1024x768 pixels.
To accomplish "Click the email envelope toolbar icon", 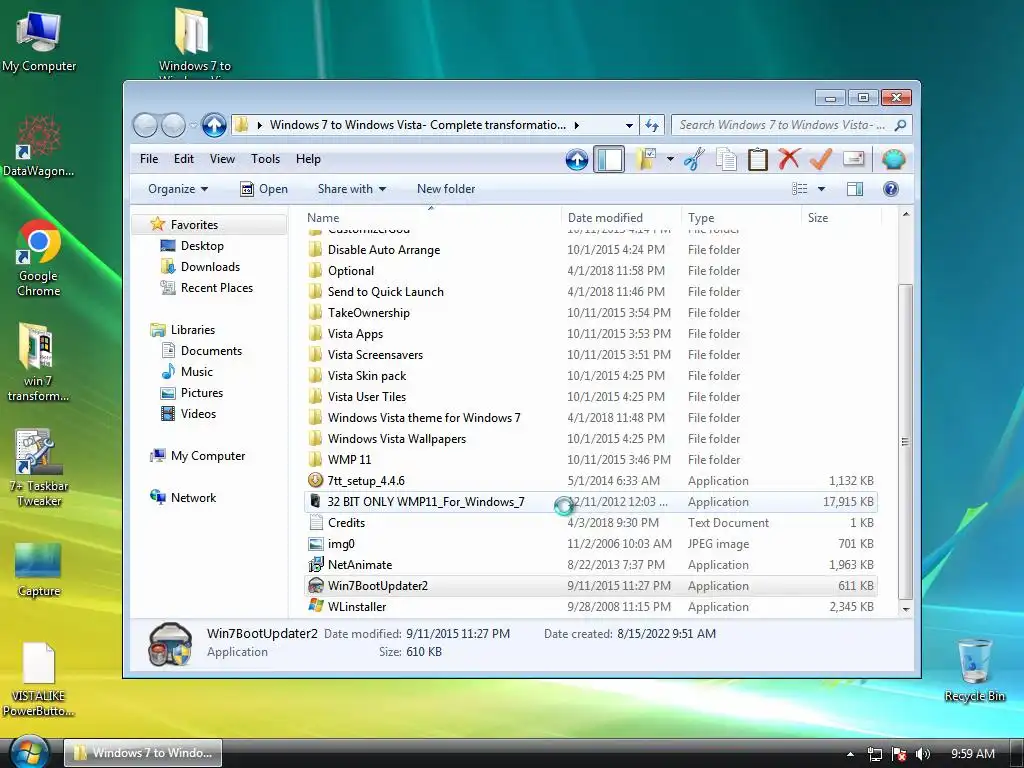I will coord(854,159).
